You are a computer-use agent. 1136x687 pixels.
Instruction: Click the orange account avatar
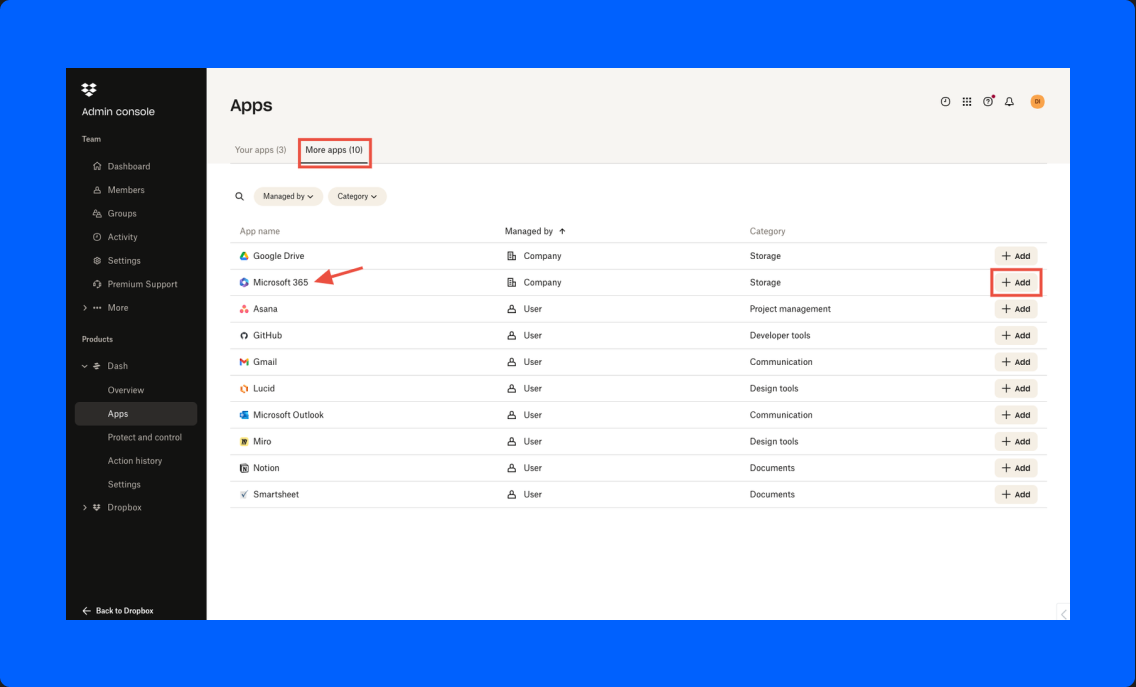click(1037, 101)
